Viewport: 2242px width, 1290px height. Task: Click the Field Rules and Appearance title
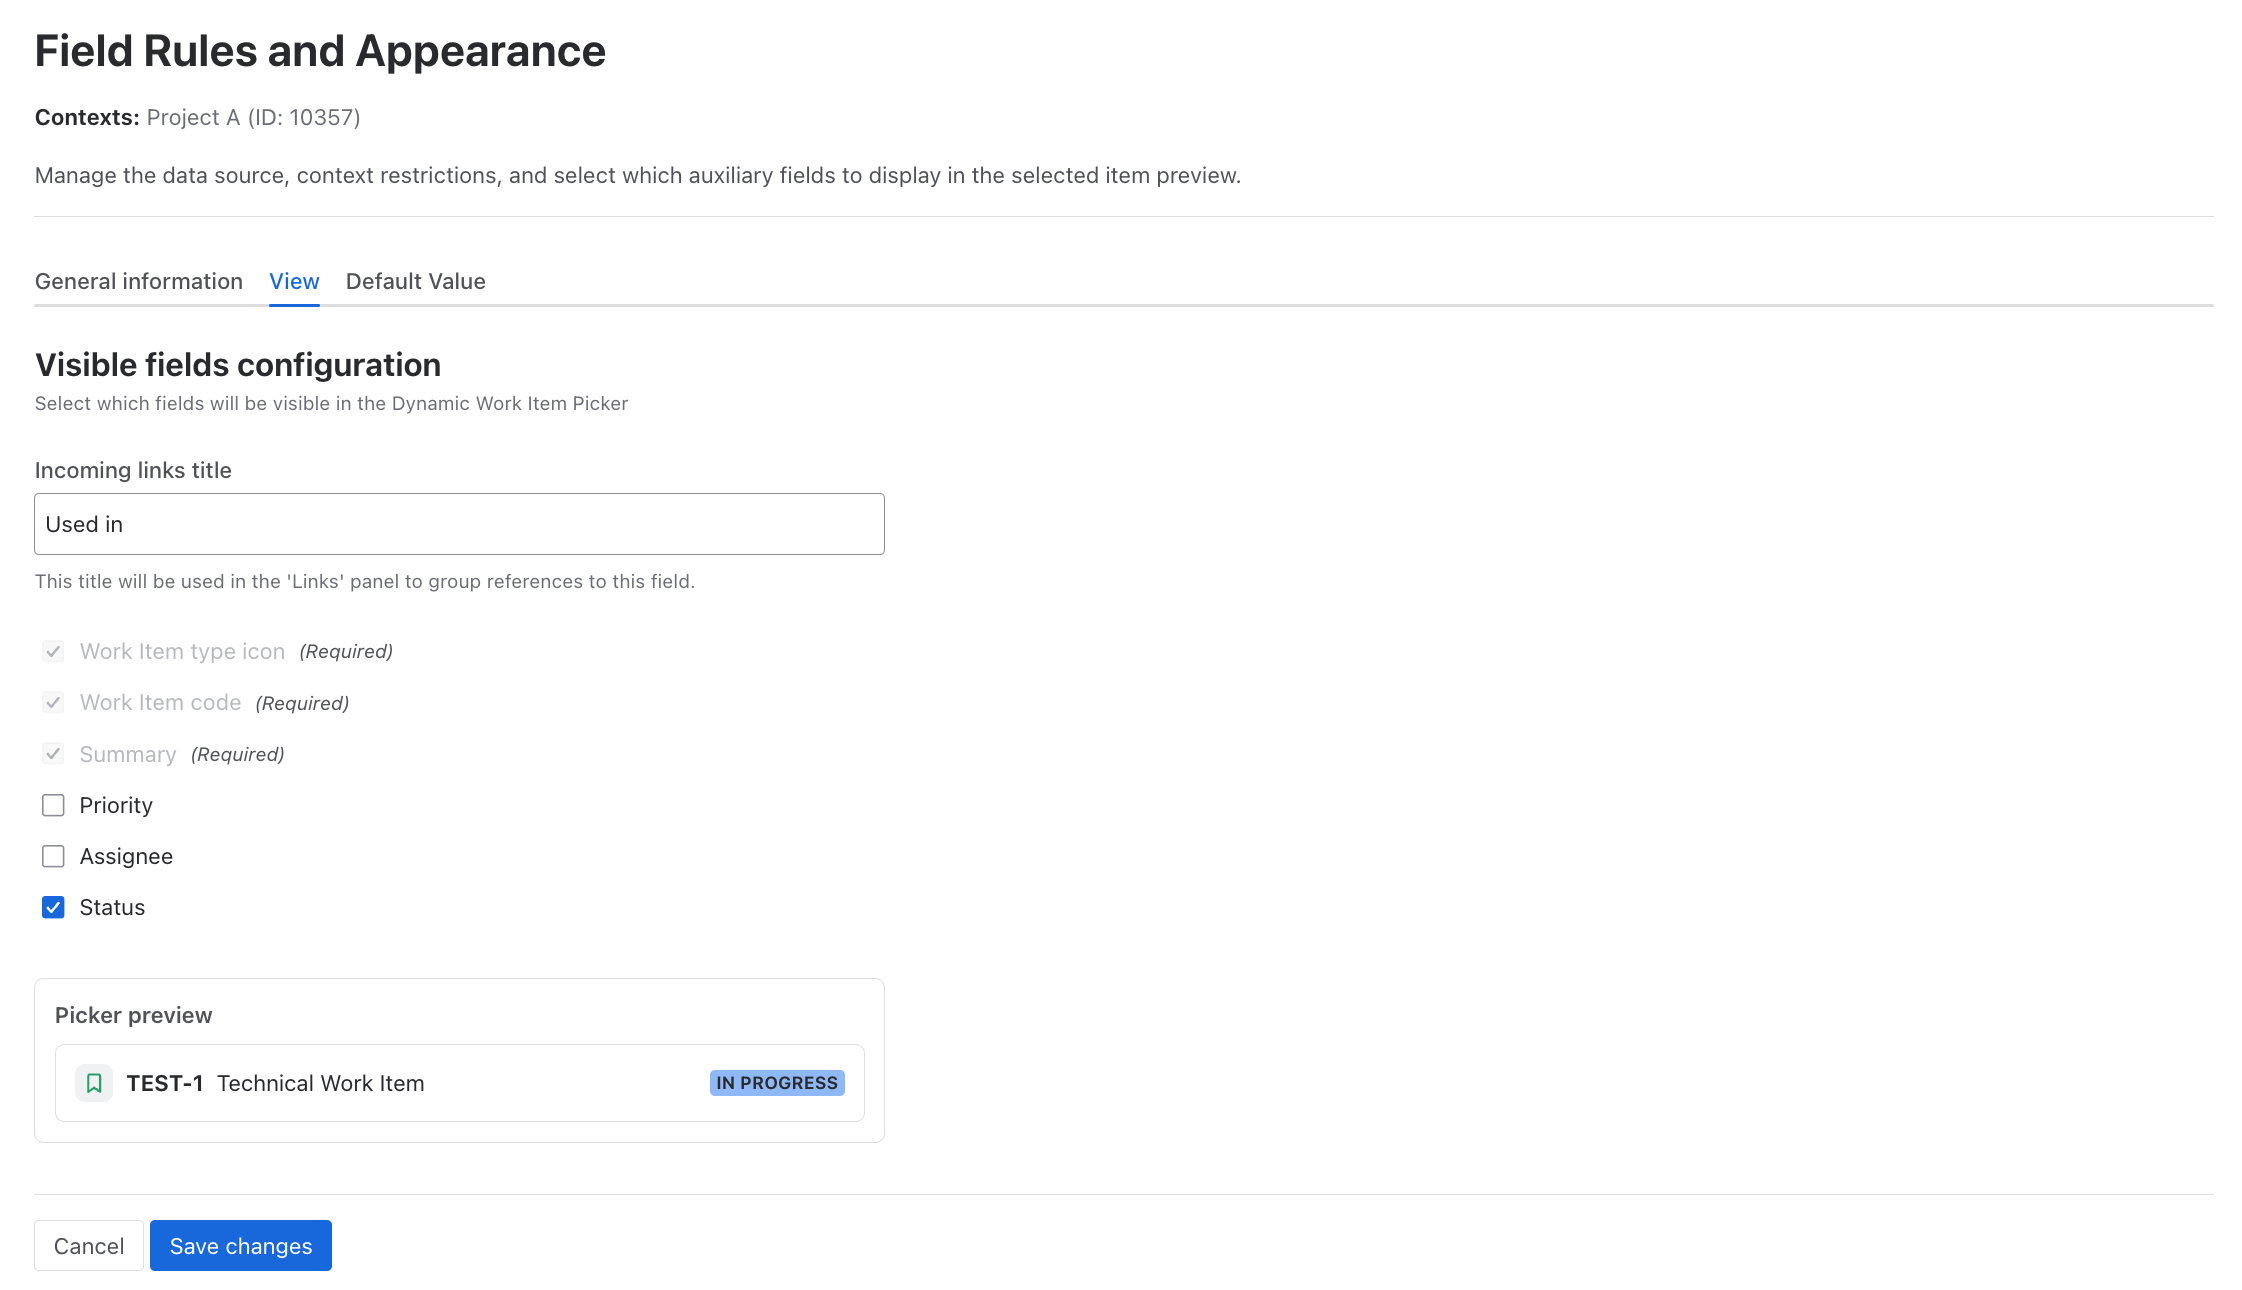pos(320,51)
